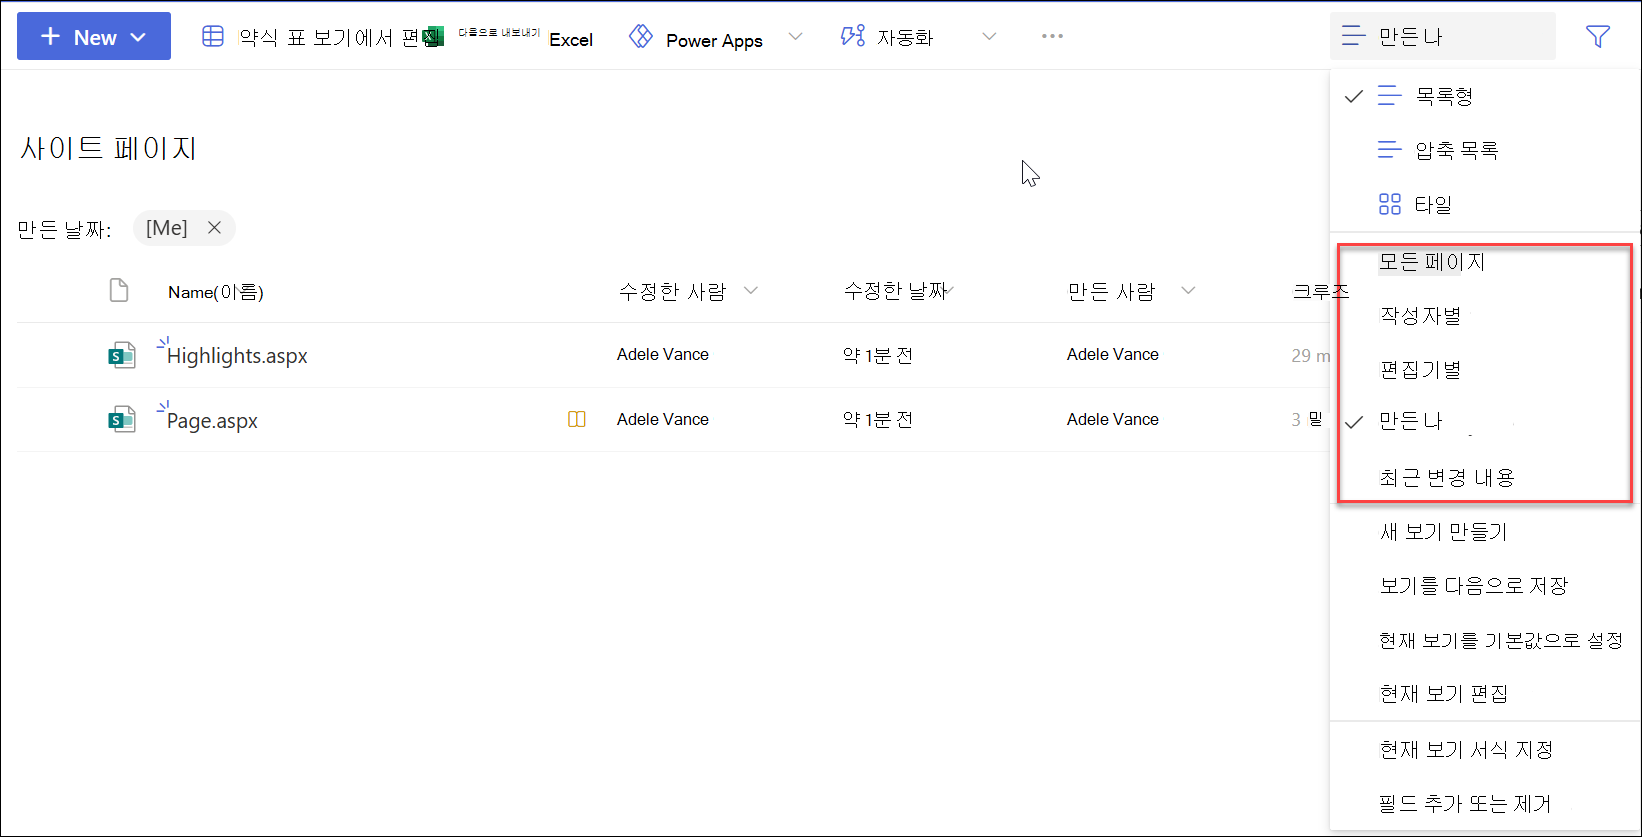1642x837 pixels.
Task: Click 약 1분 전 in Highlights row
Action: pyautogui.click(x=877, y=356)
